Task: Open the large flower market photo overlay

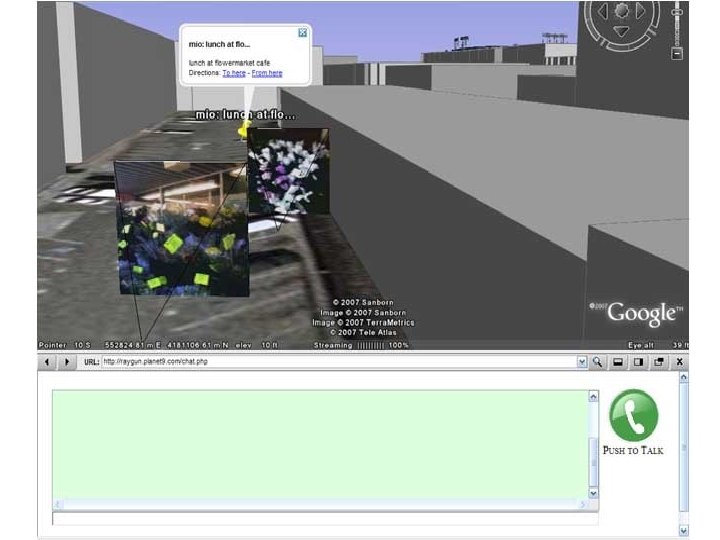Action: 182,228
